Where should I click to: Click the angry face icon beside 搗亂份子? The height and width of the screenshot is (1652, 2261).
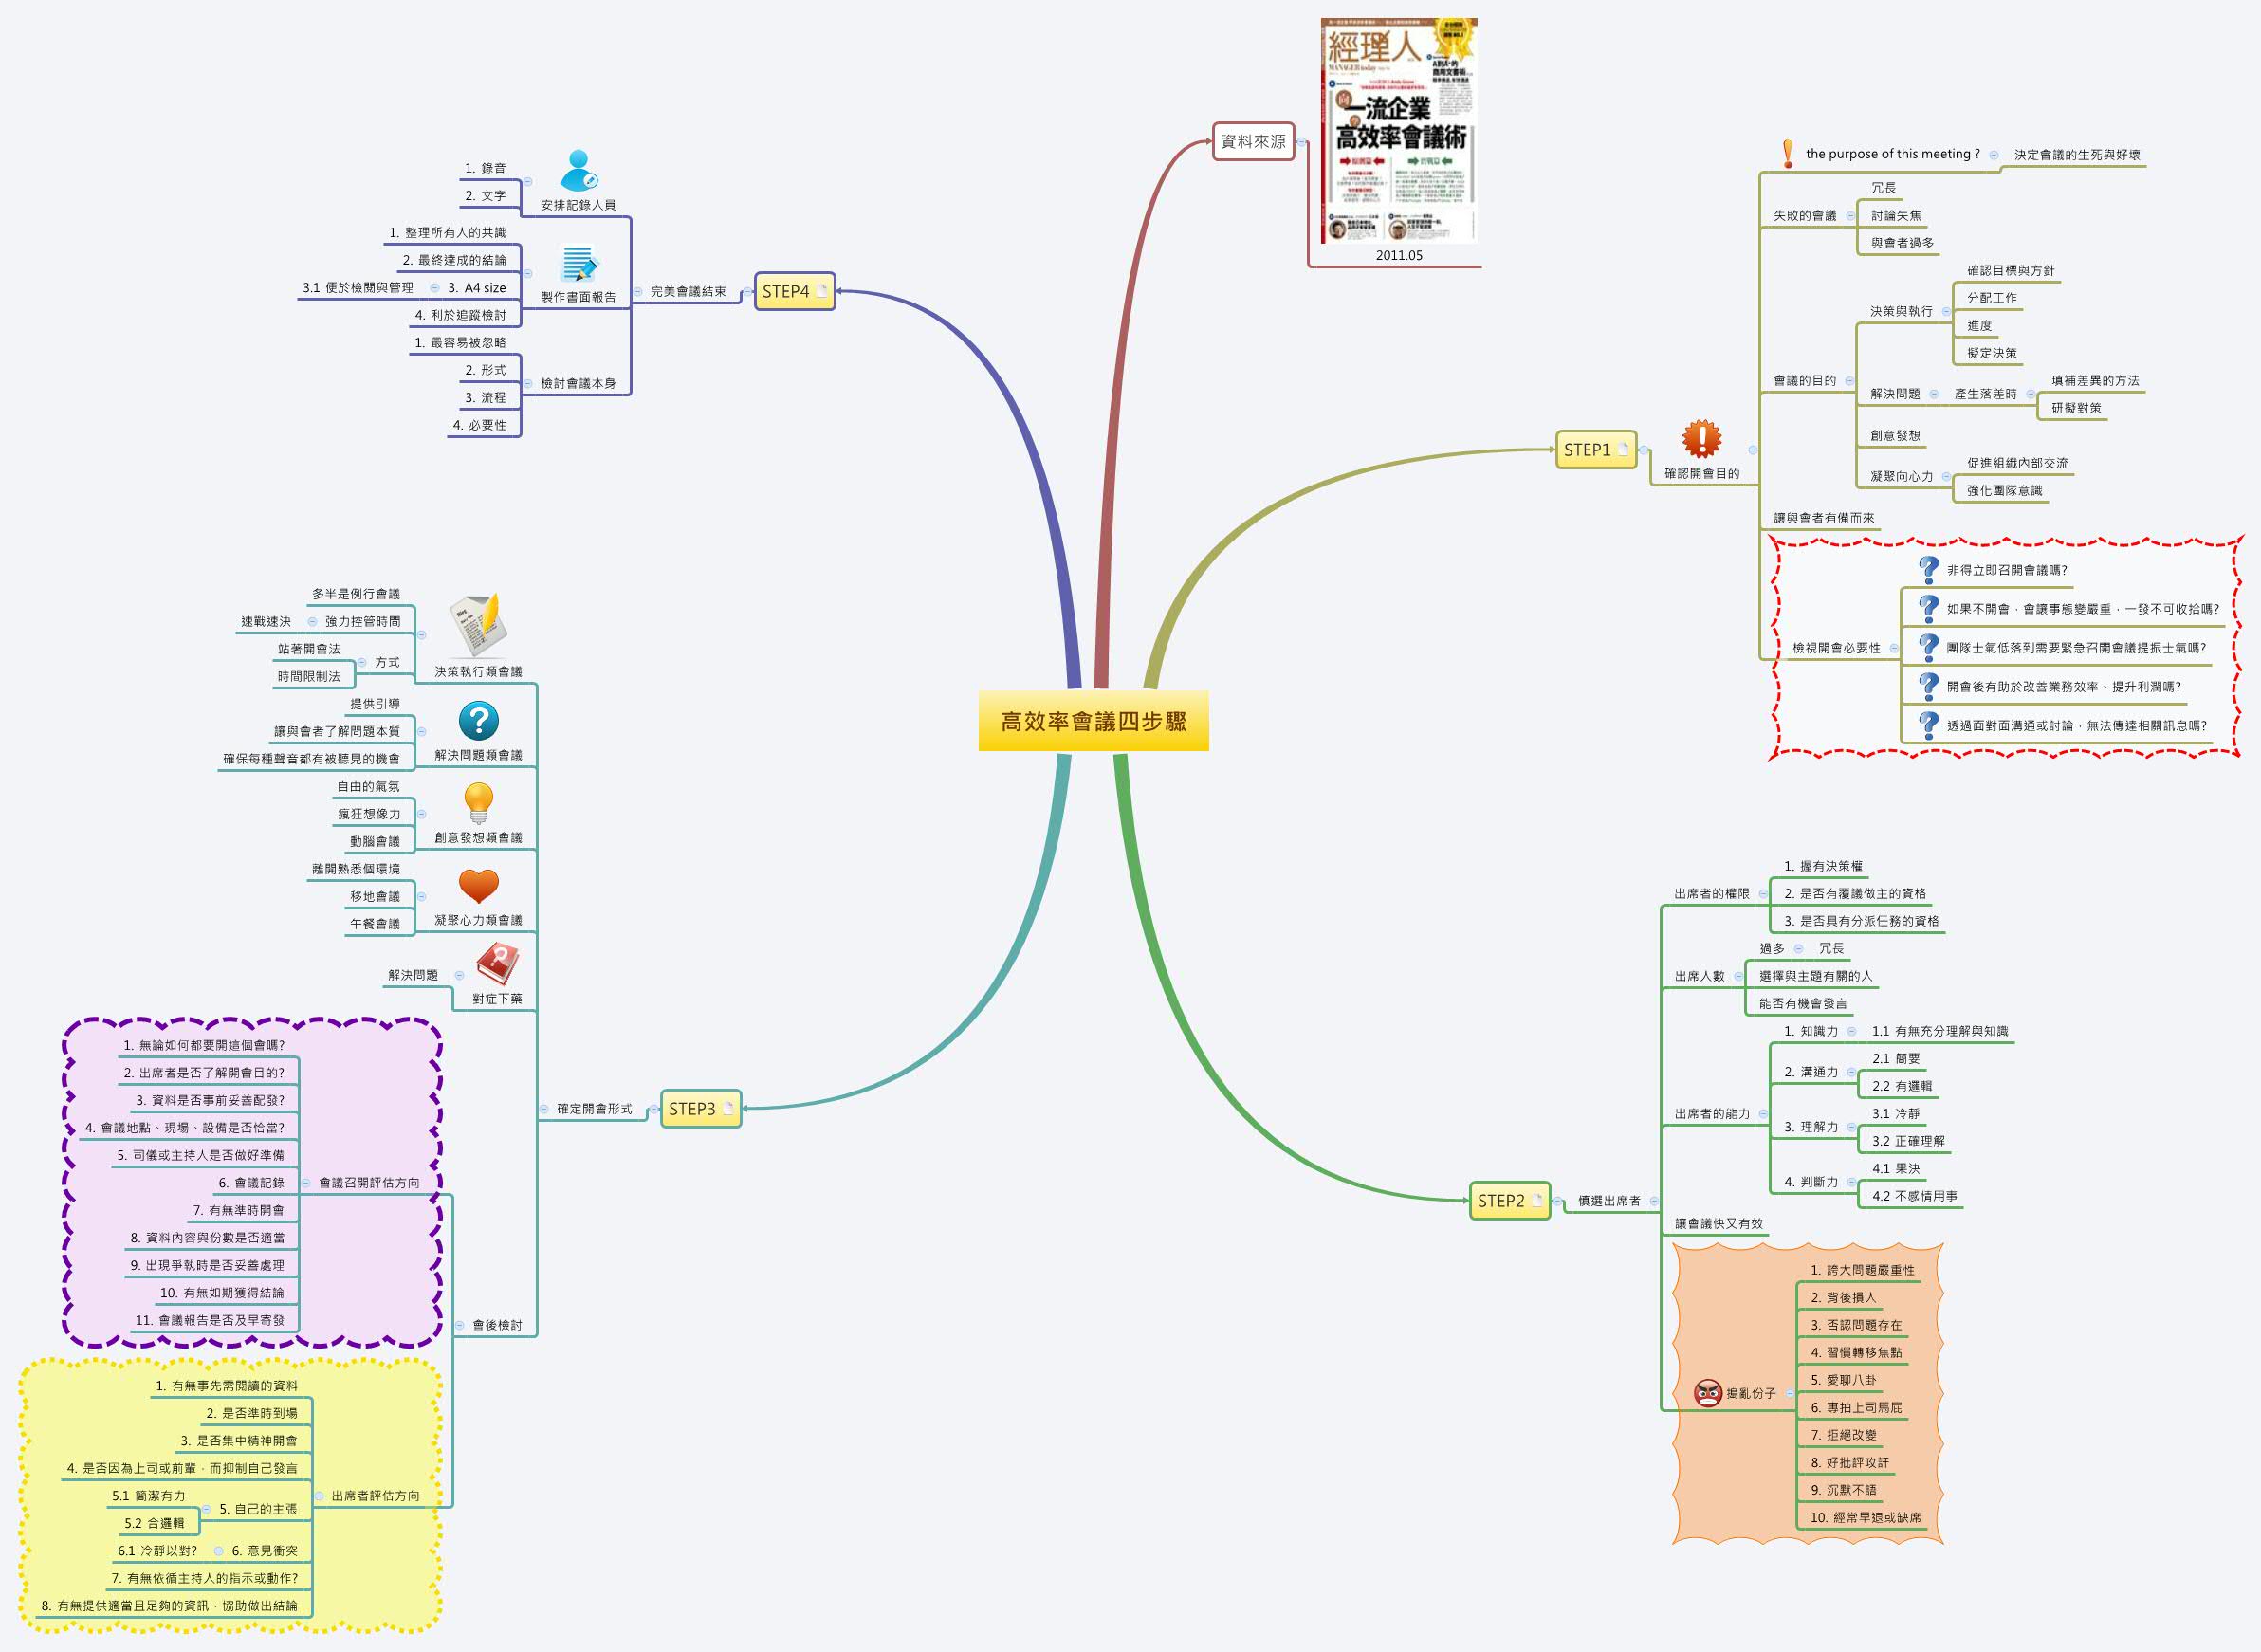click(x=1707, y=1393)
